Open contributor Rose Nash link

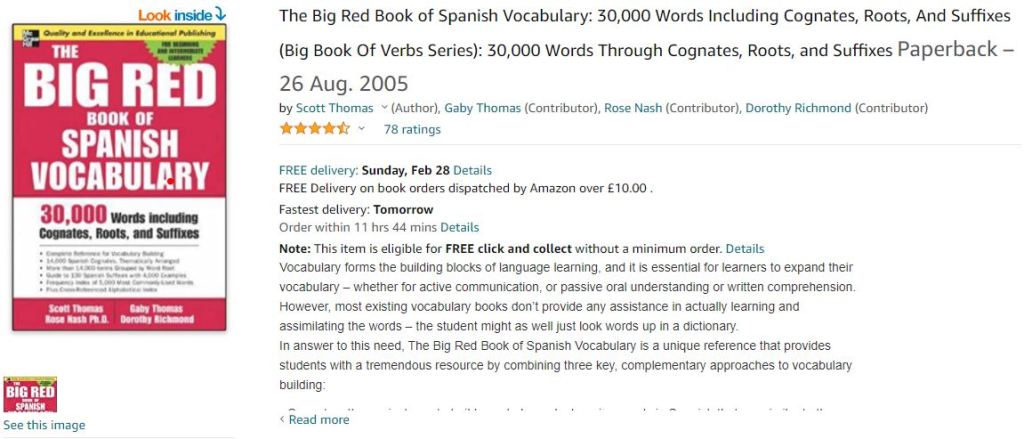coord(632,108)
